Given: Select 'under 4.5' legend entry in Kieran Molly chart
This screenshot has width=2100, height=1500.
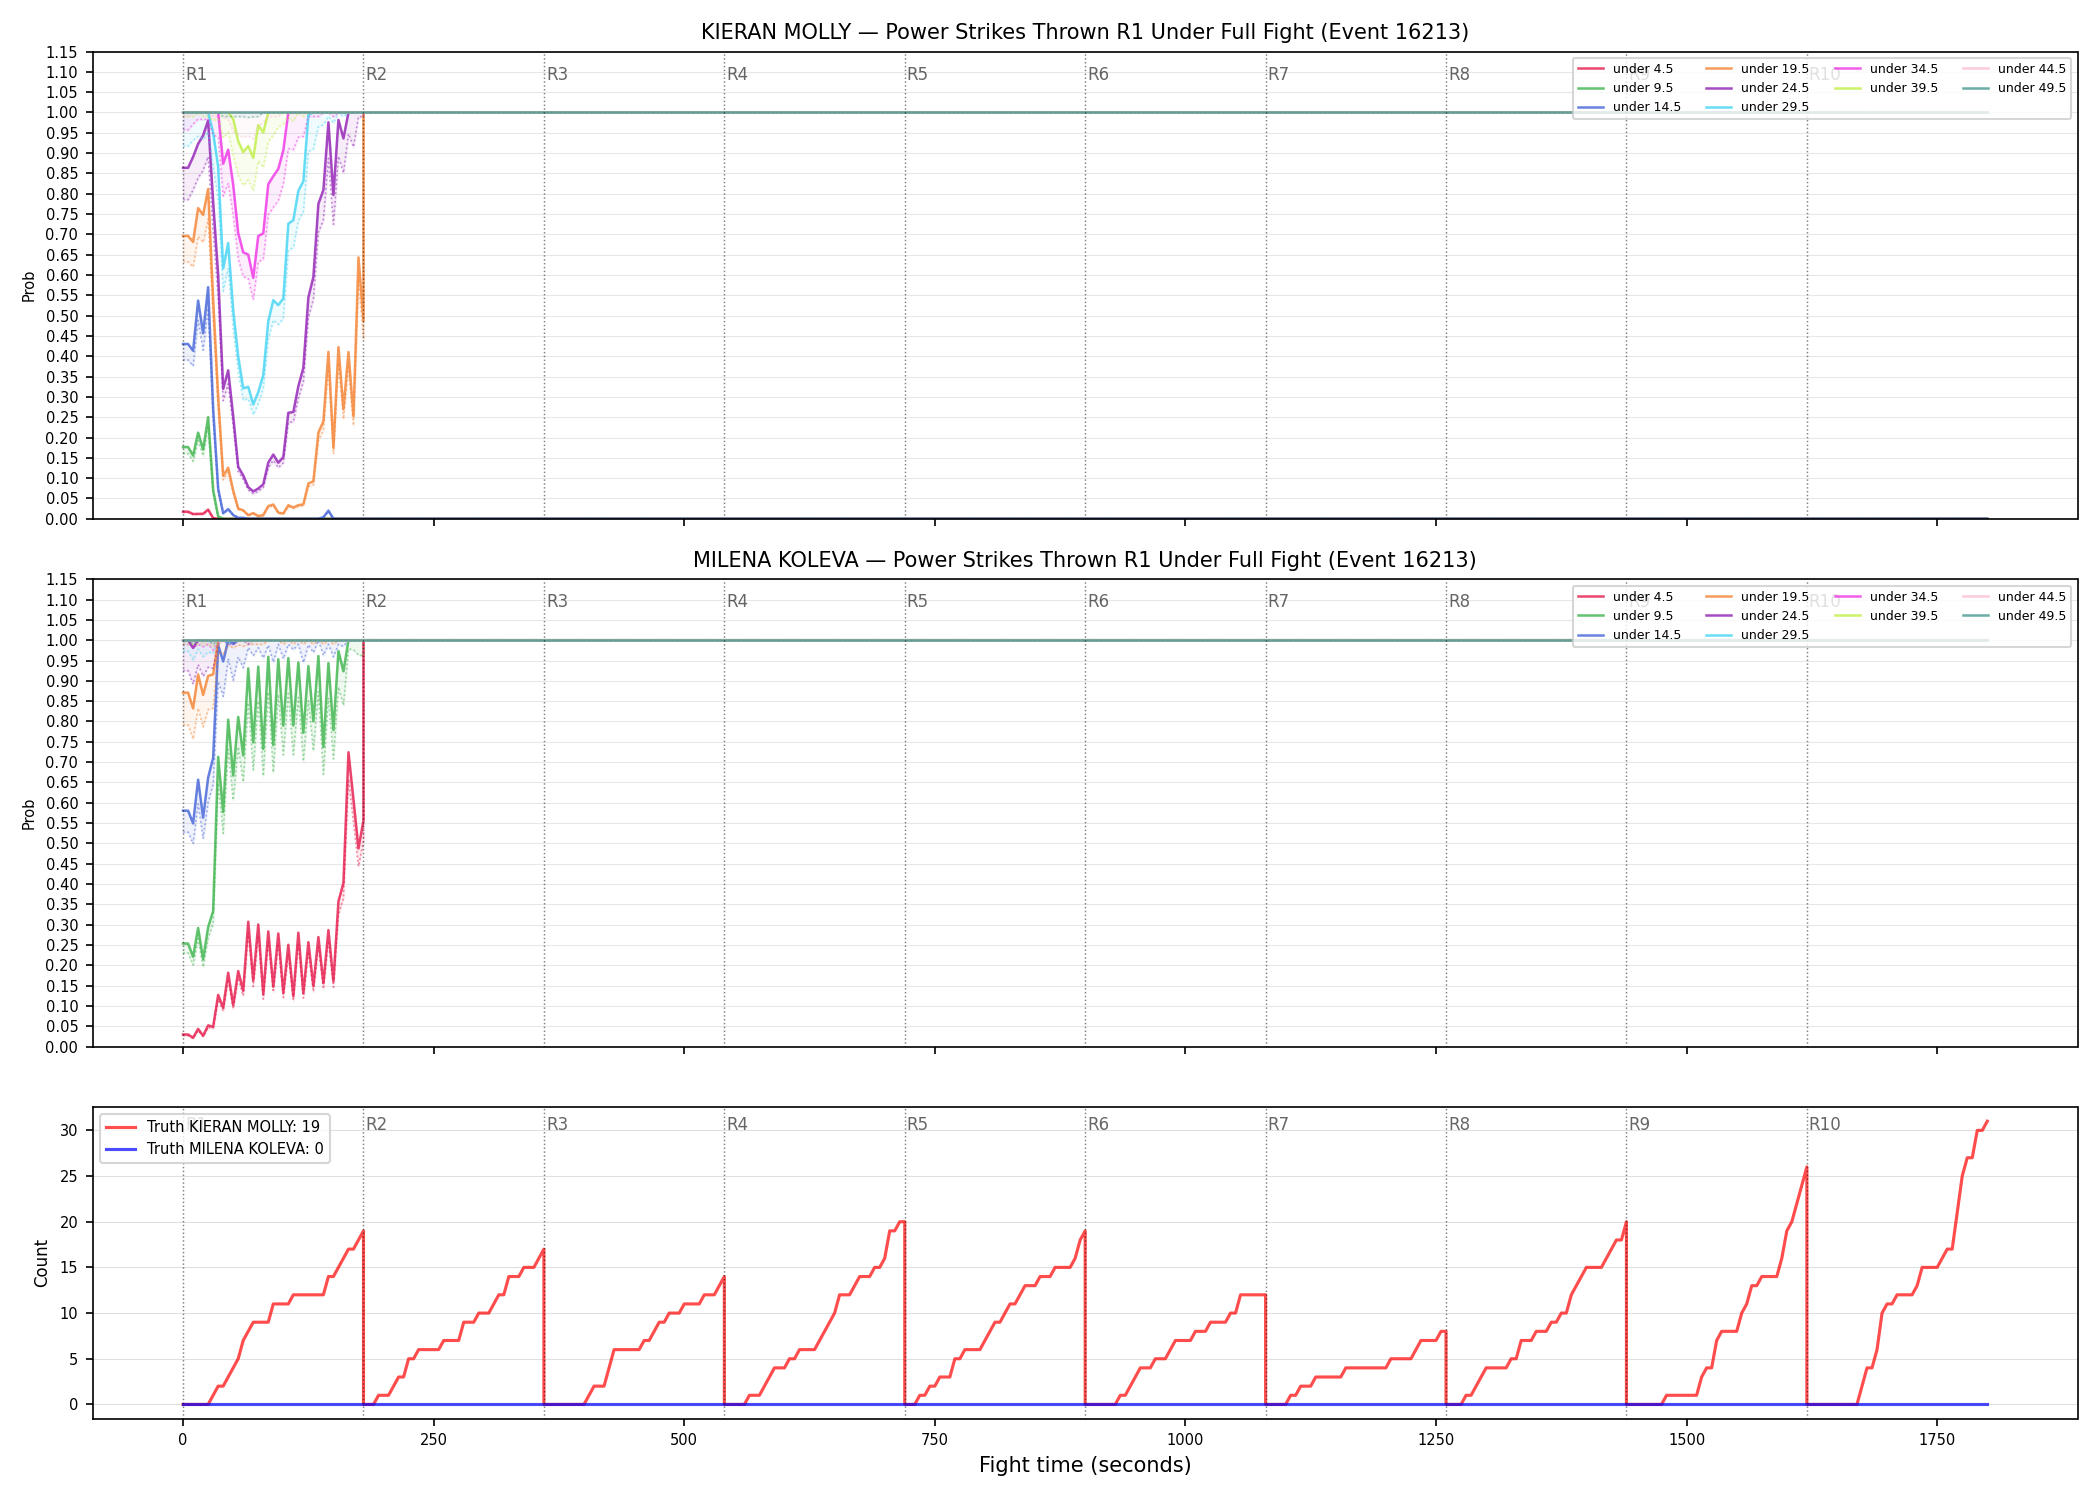Looking at the screenshot, I should click(1626, 69).
